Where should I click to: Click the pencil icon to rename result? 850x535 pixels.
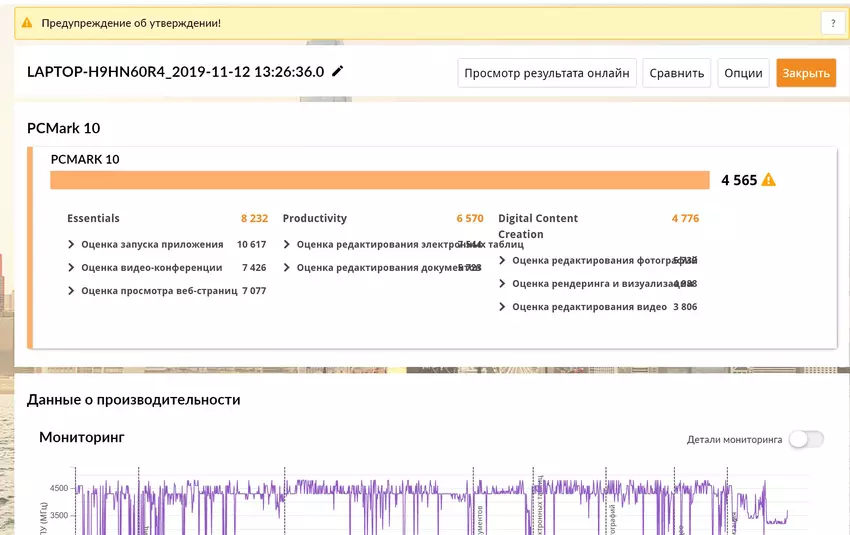[x=338, y=72]
